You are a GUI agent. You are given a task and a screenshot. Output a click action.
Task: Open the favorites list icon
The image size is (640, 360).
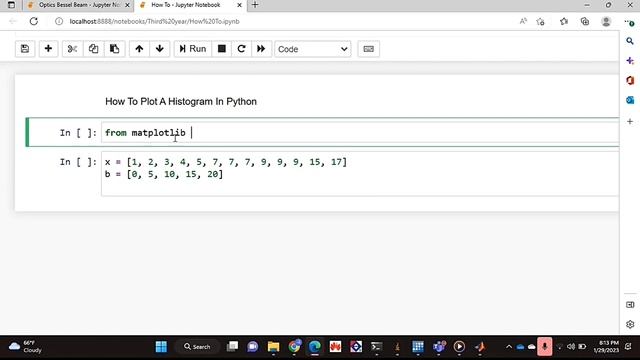(x=564, y=21)
